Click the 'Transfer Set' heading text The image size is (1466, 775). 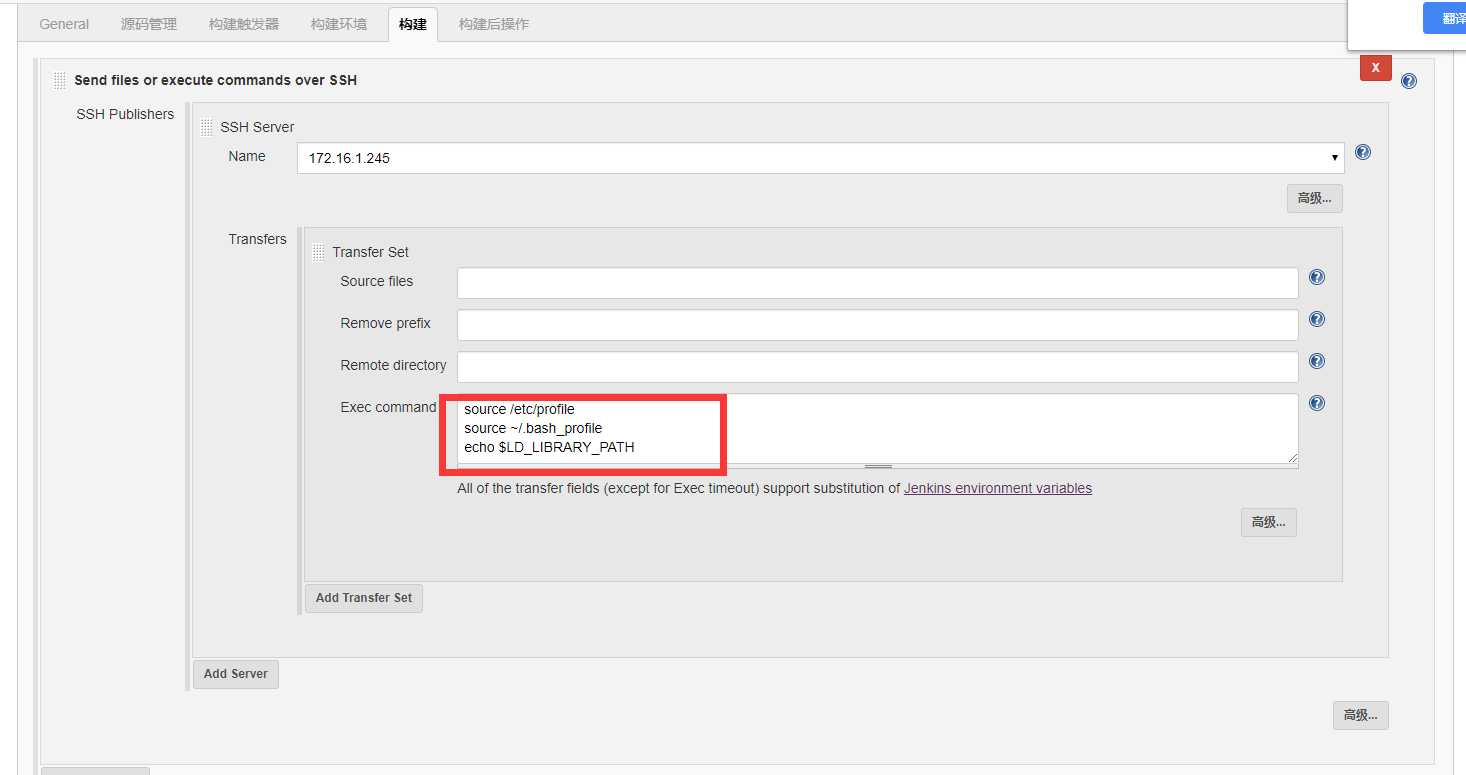point(370,252)
